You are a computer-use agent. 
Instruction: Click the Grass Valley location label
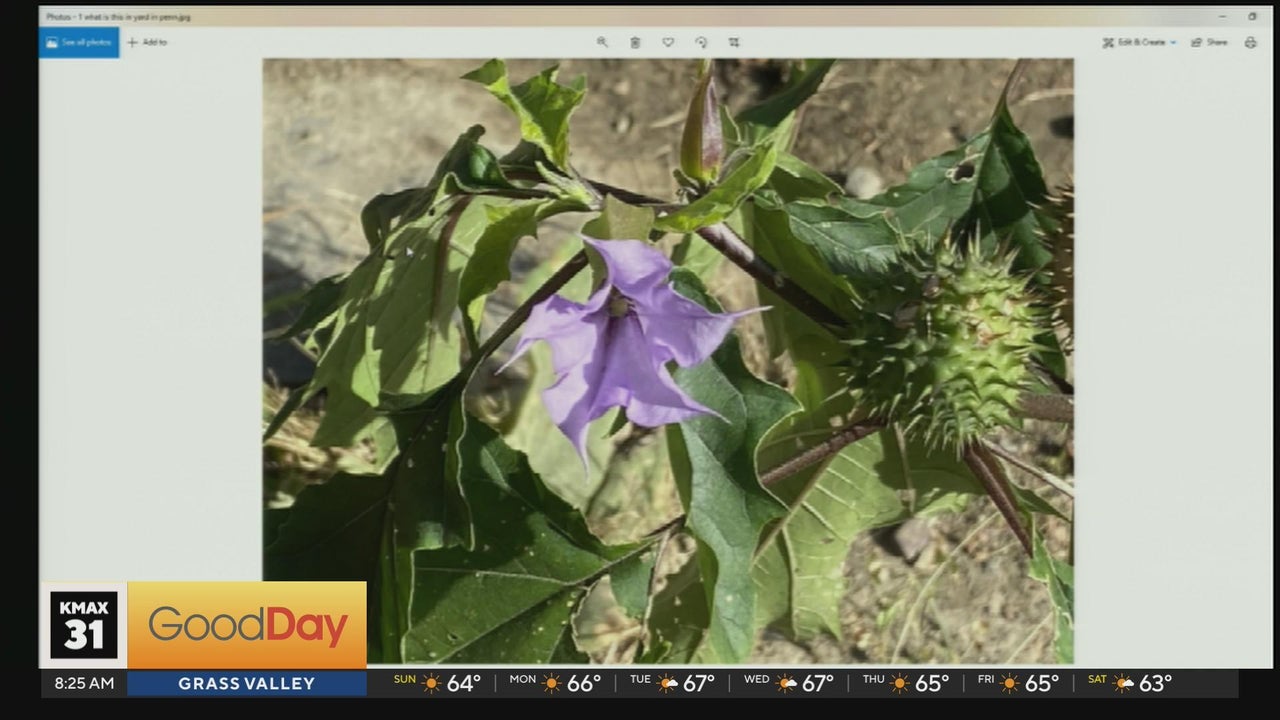(246, 684)
